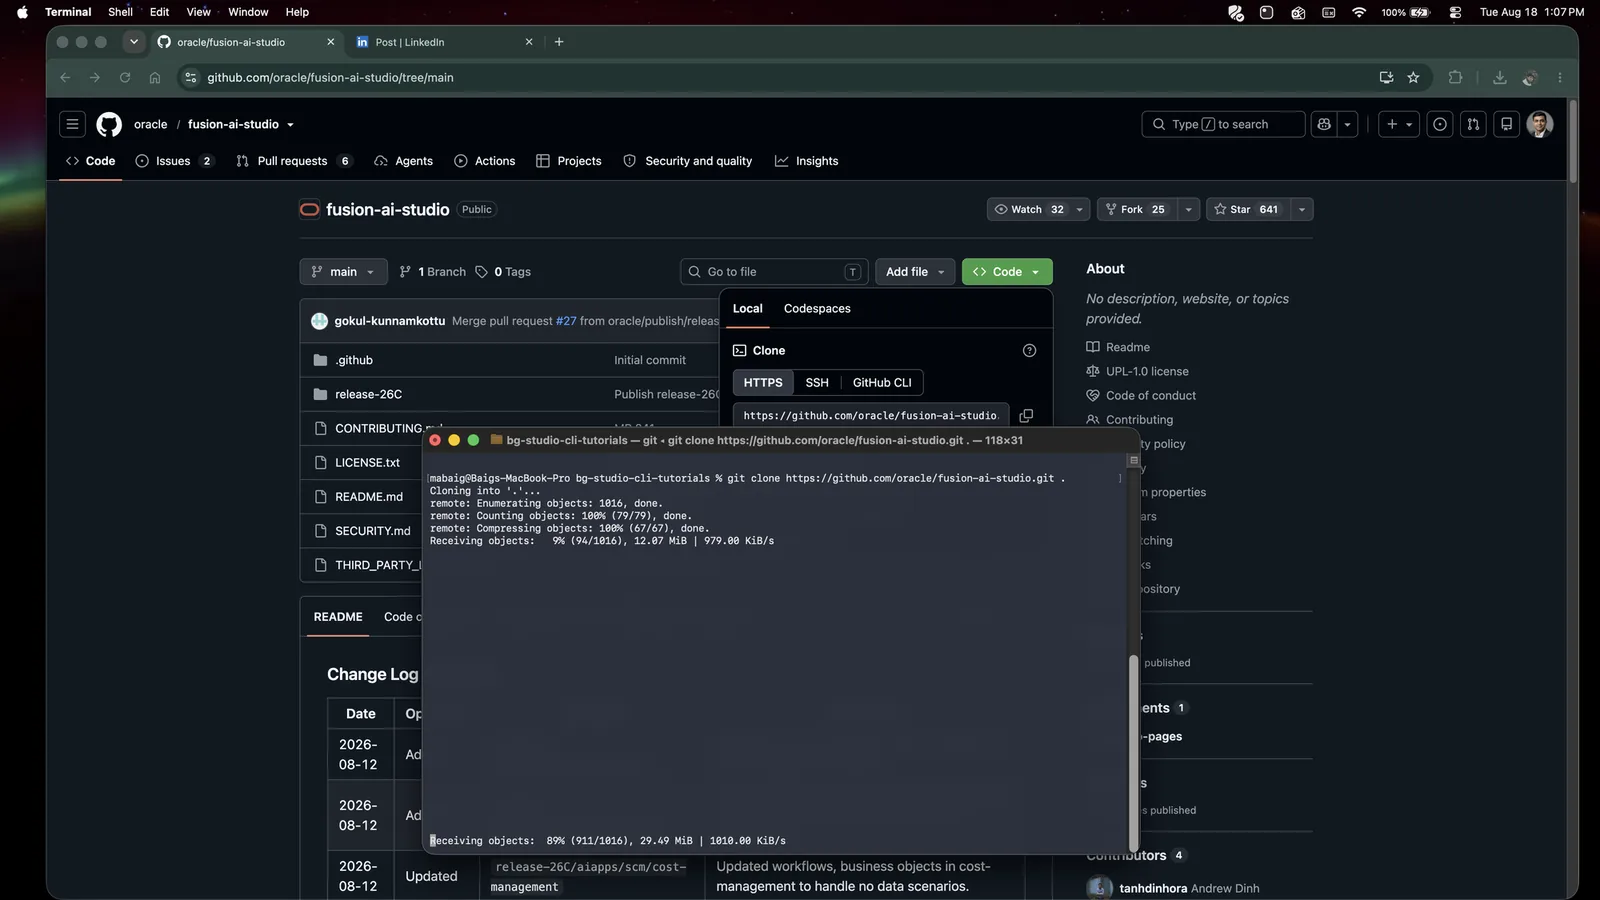
Task: Open repository switcher caret next to fusion-ai-studio
Action: pos(290,125)
